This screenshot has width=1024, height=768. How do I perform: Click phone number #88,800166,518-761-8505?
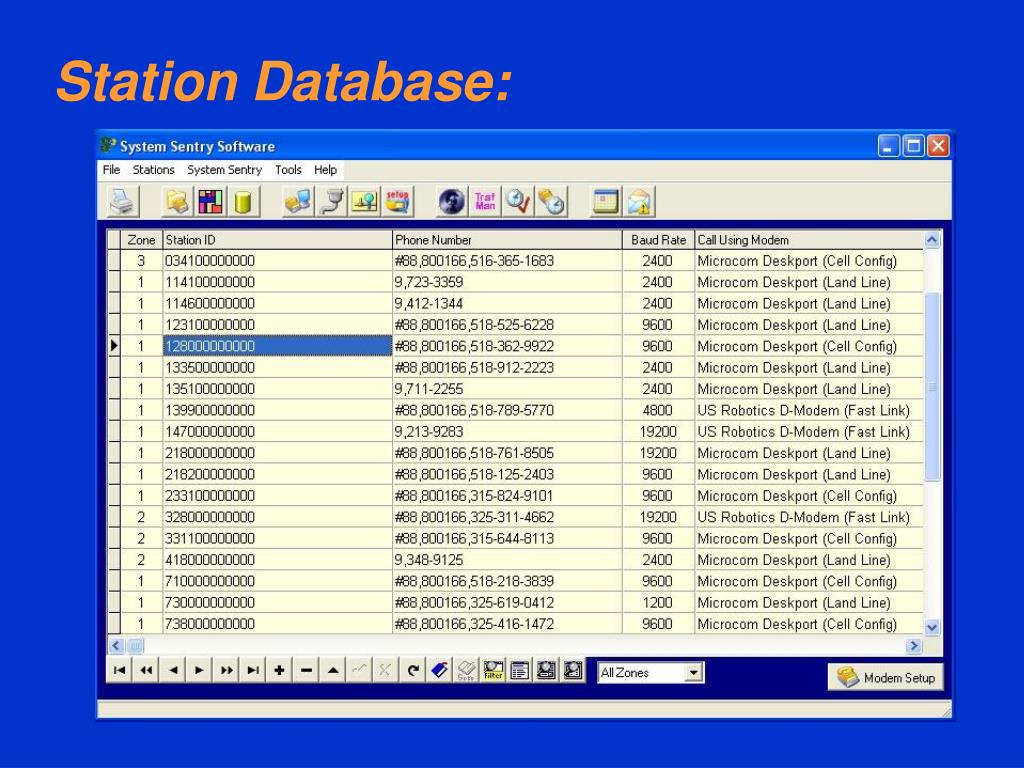(507, 453)
